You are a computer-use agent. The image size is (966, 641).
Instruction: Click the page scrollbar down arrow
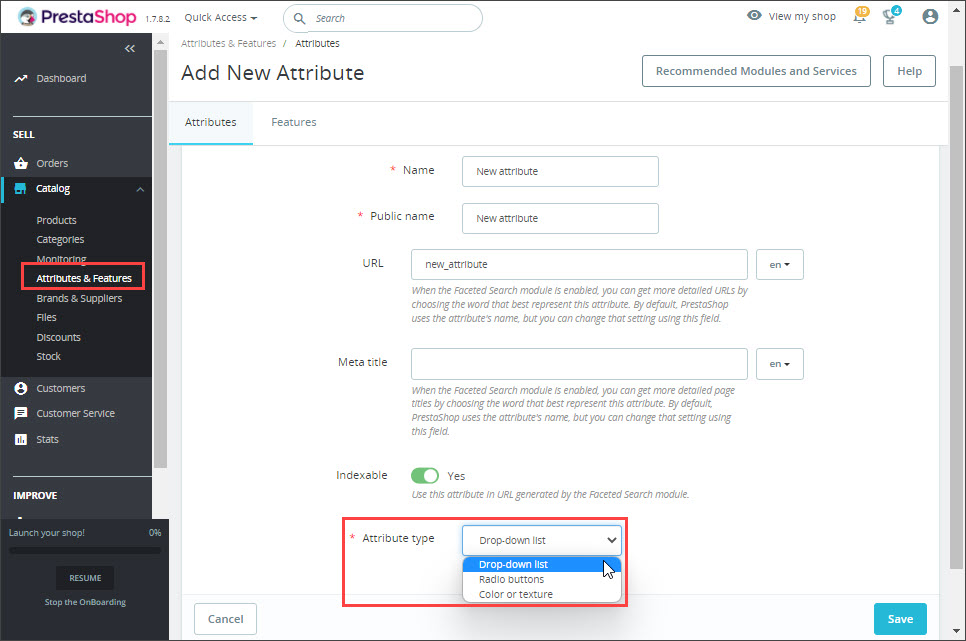click(956, 631)
